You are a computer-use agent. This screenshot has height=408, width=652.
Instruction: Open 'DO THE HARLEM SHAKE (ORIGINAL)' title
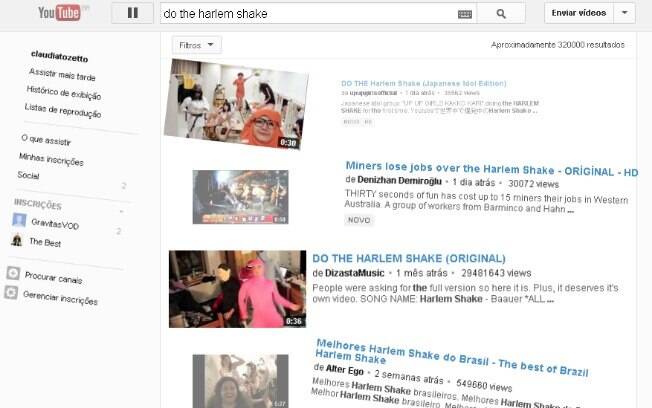click(409, 259)
